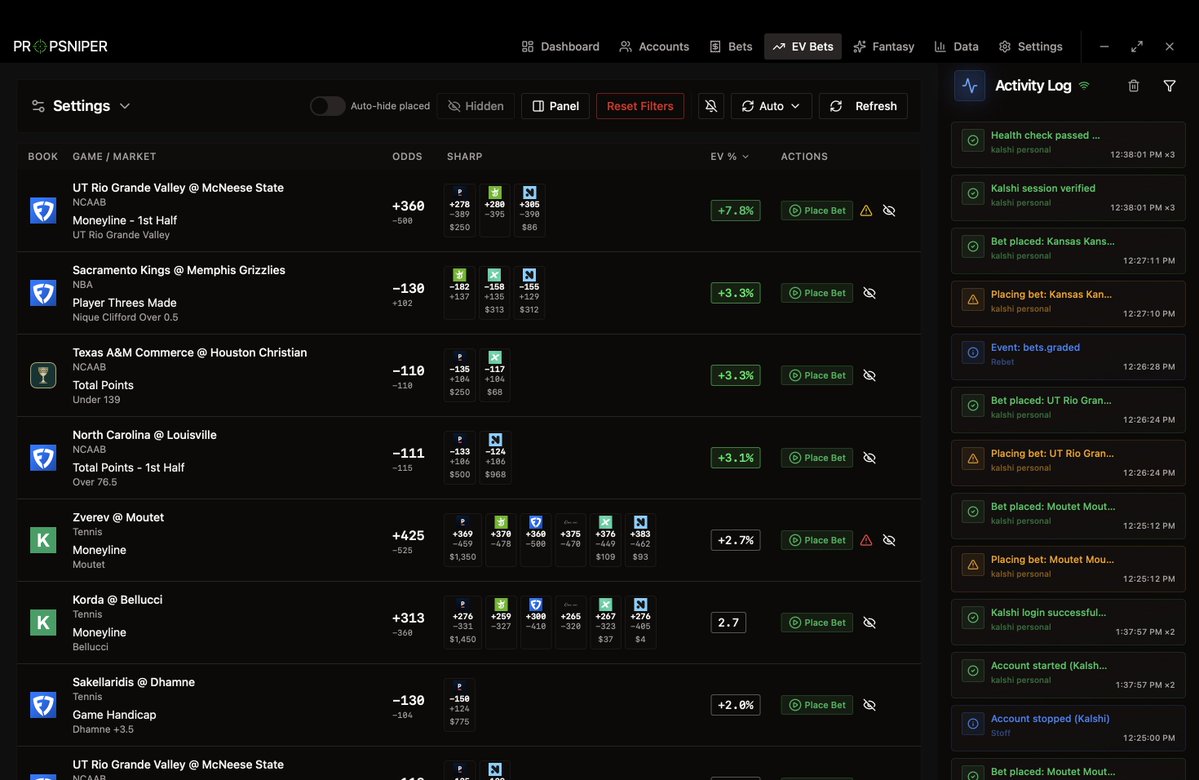This screenshot has height=780, width=1199.
Task: Click red warning icon on Zverev @ Moutet row
Action: pyautogui.click(x=866, y=541)
